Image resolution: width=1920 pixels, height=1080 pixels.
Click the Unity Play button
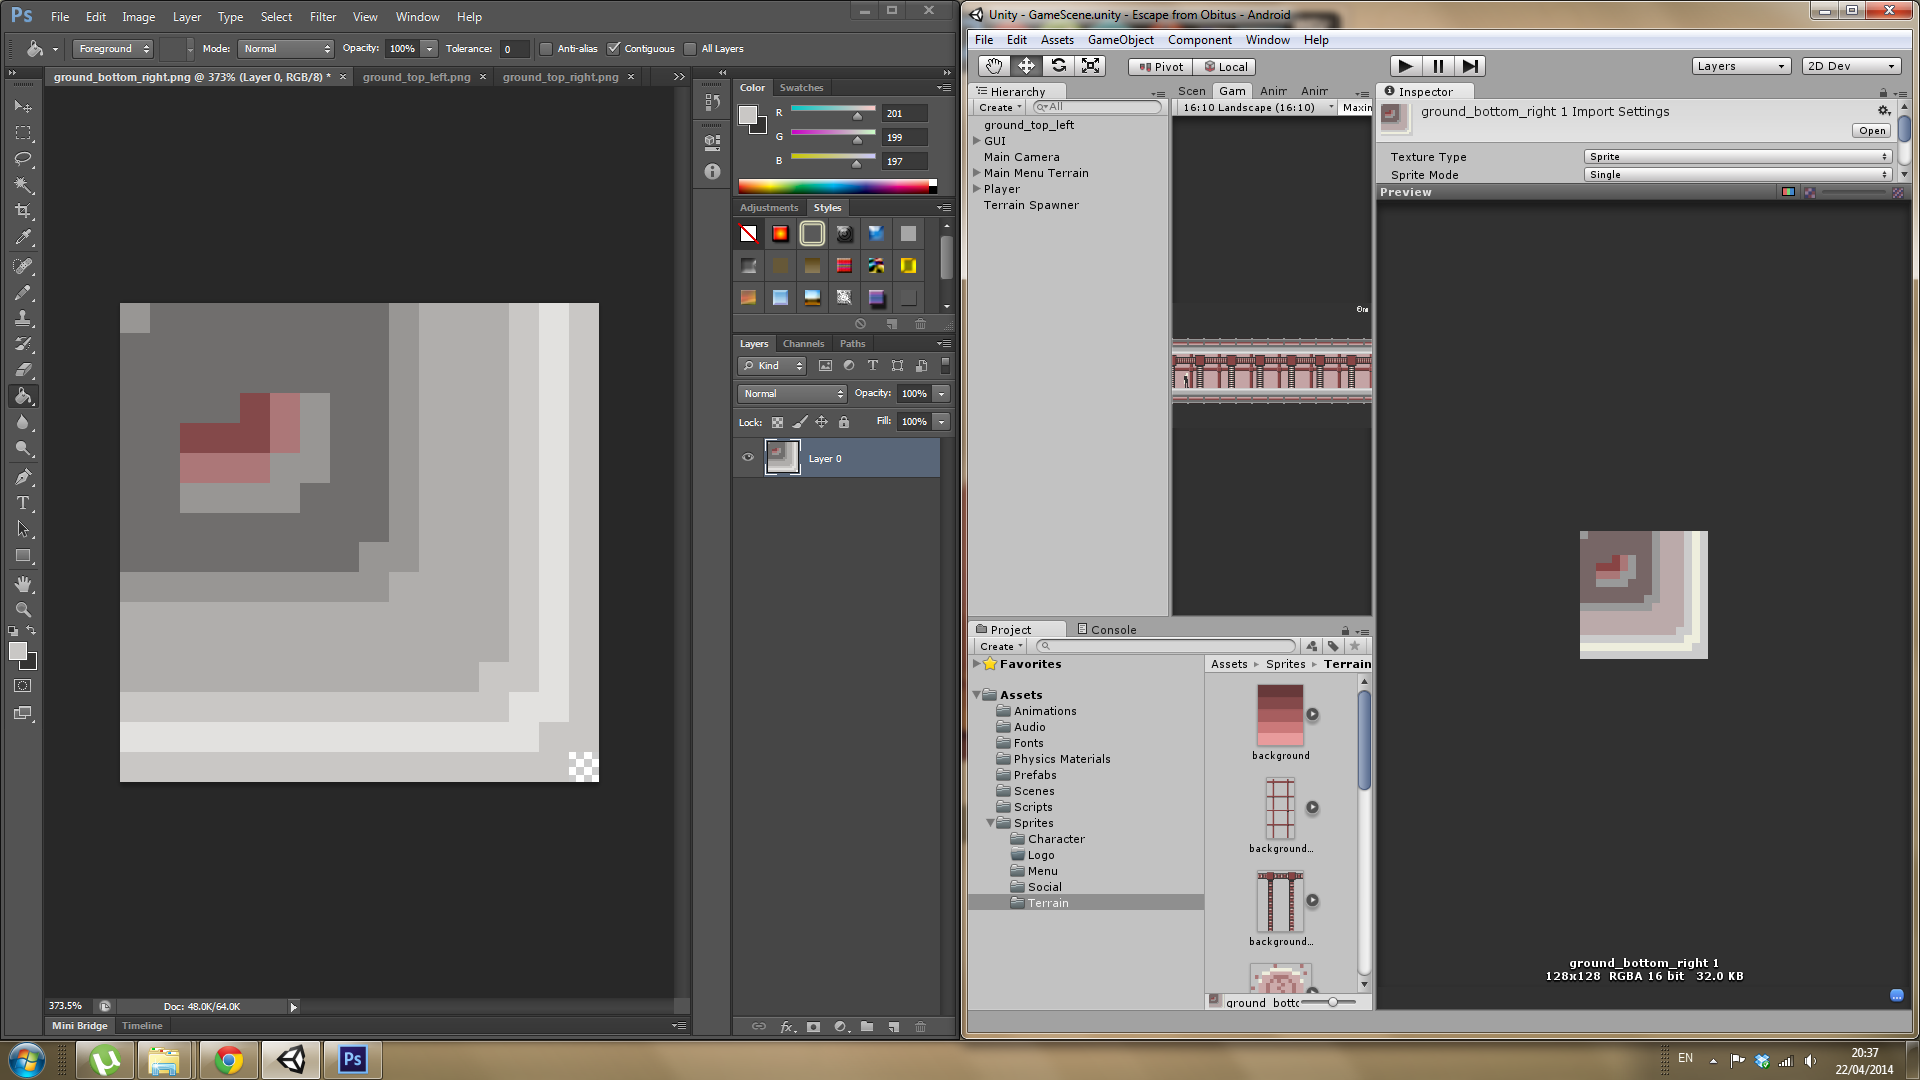point(1405,66)
